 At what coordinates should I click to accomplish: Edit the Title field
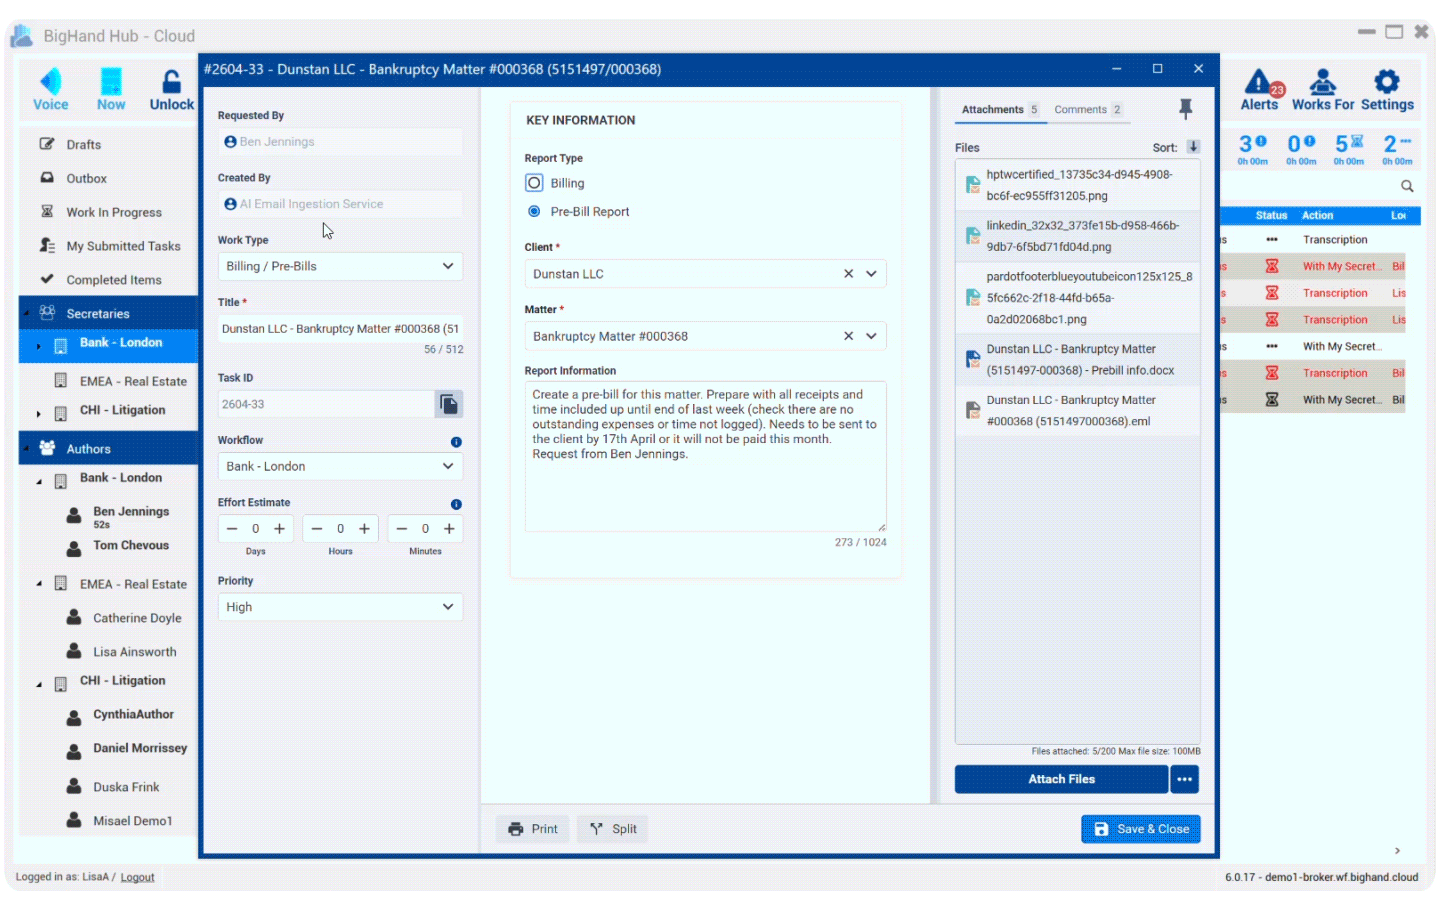340,329
